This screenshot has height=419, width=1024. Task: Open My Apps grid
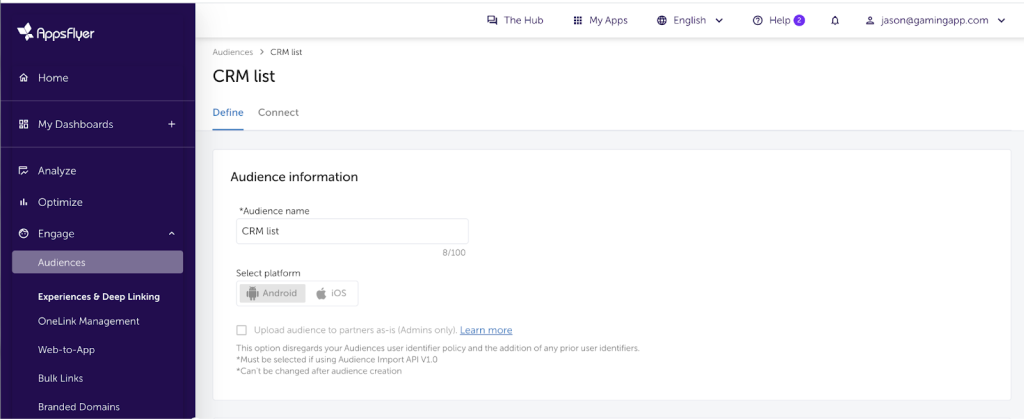600,20
